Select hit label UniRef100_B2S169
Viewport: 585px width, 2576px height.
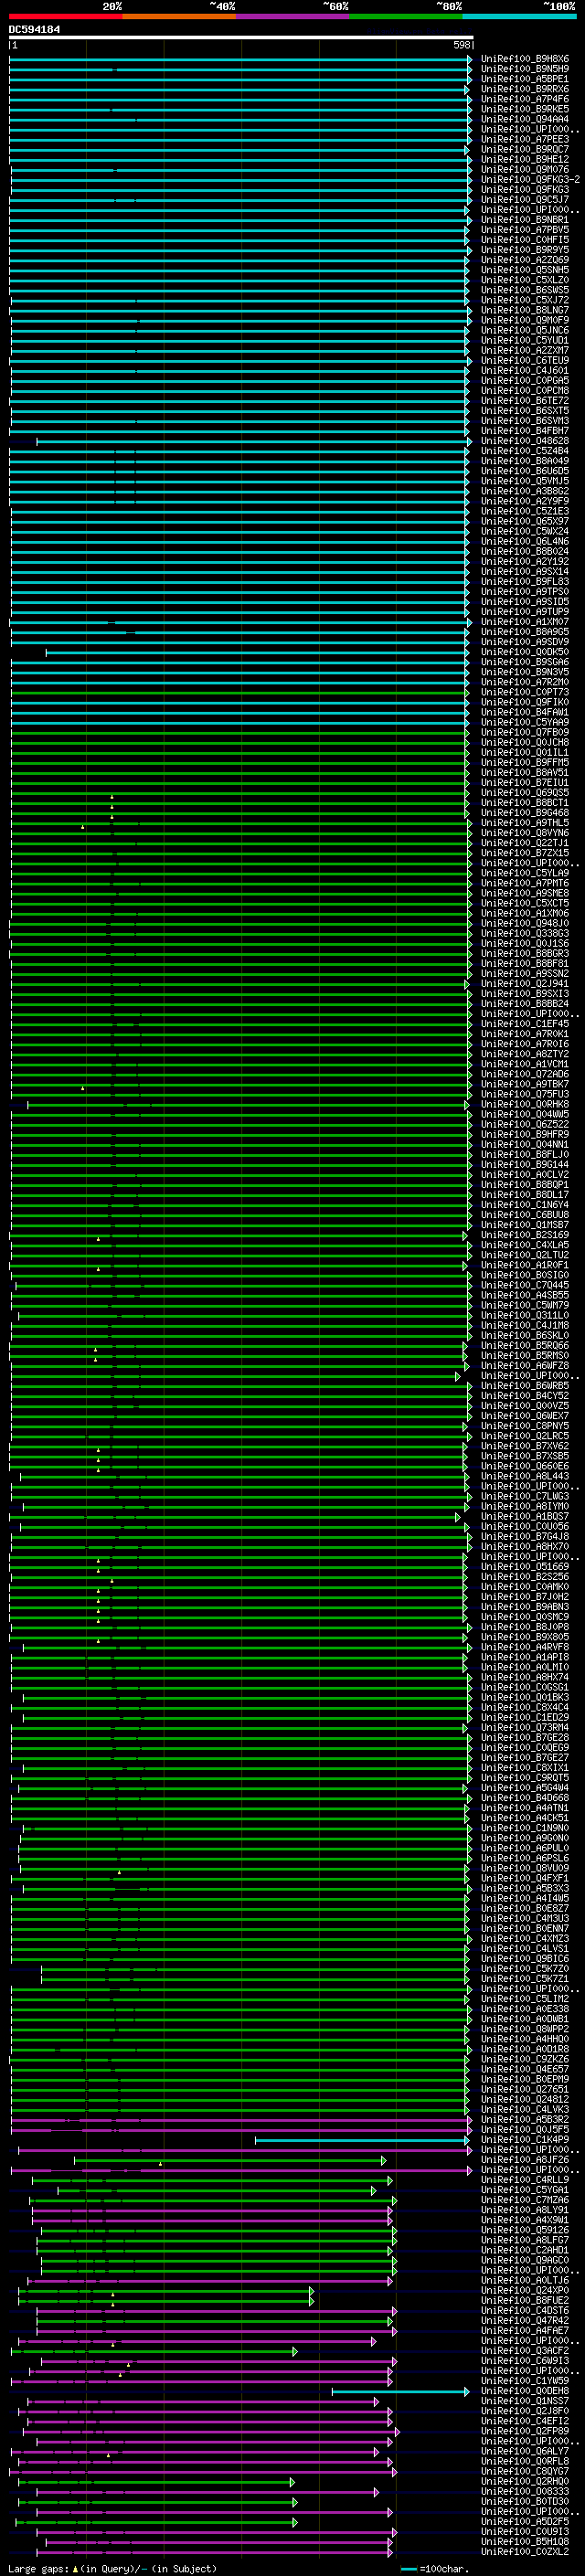click(x=525, y=1235)
